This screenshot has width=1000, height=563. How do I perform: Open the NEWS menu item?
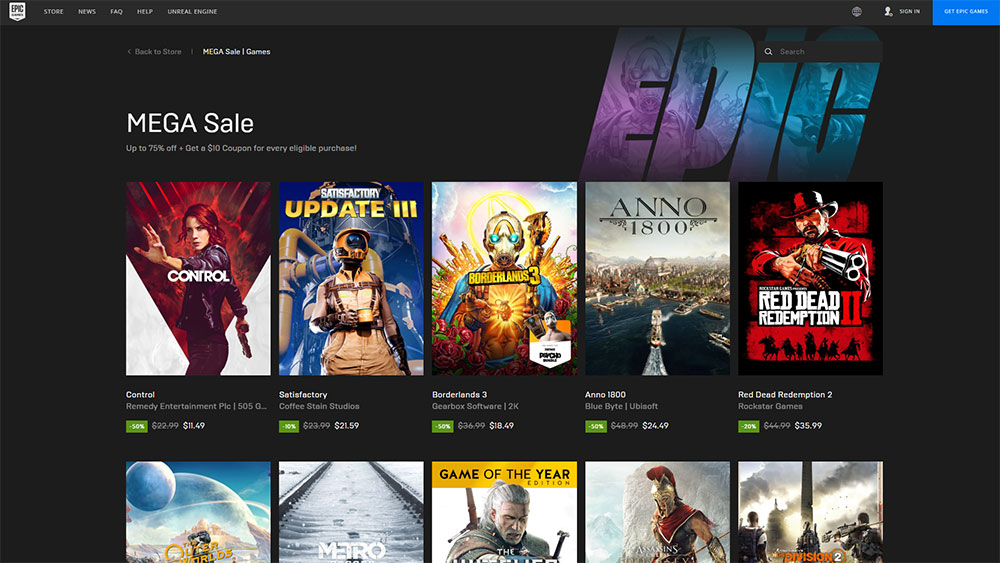(87, 11)
